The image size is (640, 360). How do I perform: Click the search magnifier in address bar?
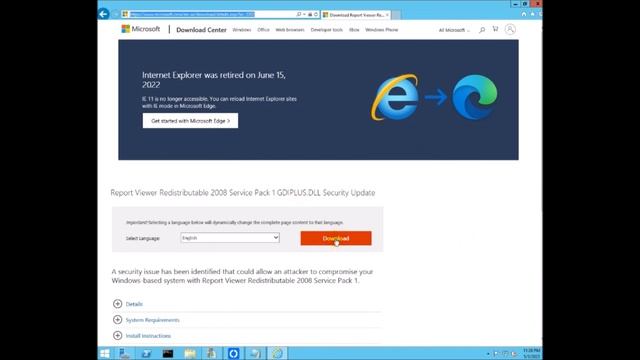299,14
